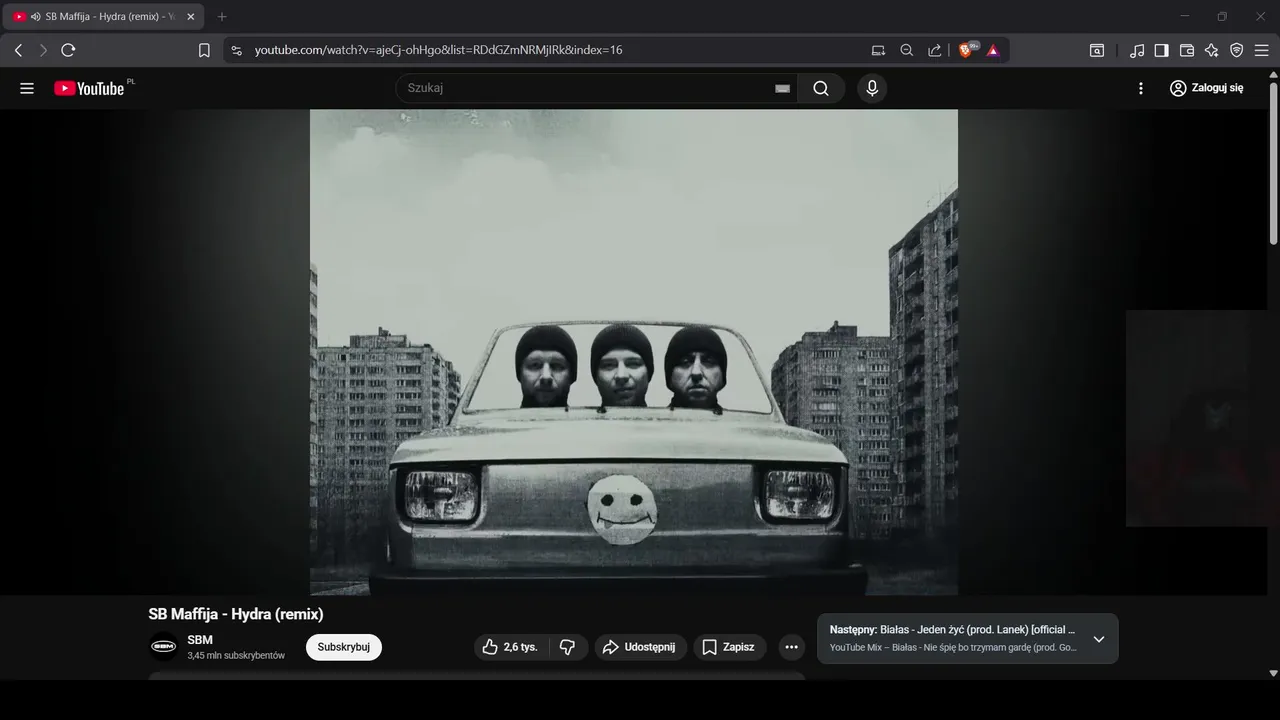Viewport: 1280px width, 720px height.
Task: Click Udostępnij share button
Action: click(641, 647)
